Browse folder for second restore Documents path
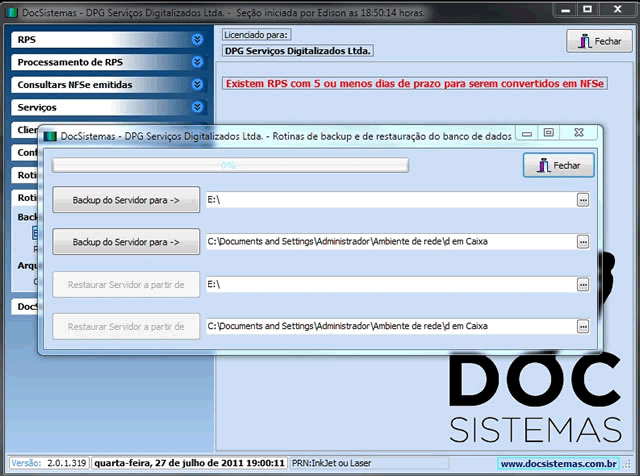Image resolution: width=640 pixels, height=476 pixels. tap(583, 326)
